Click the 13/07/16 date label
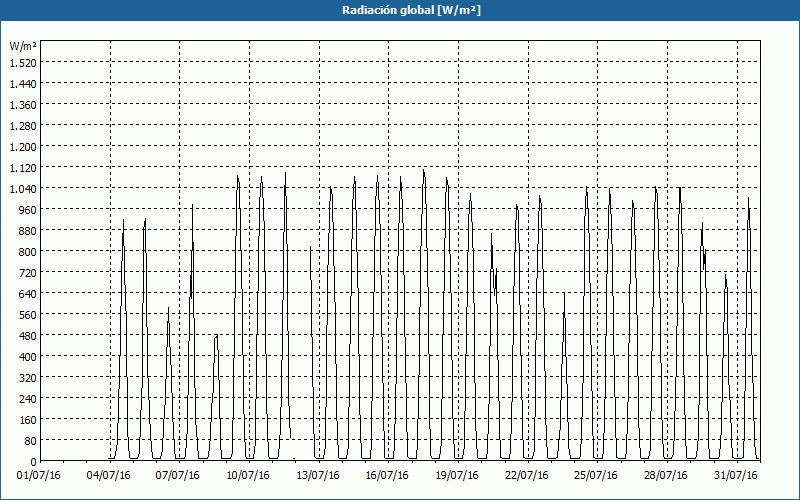This screenshot has width=800, height=500. pos(318,476)
